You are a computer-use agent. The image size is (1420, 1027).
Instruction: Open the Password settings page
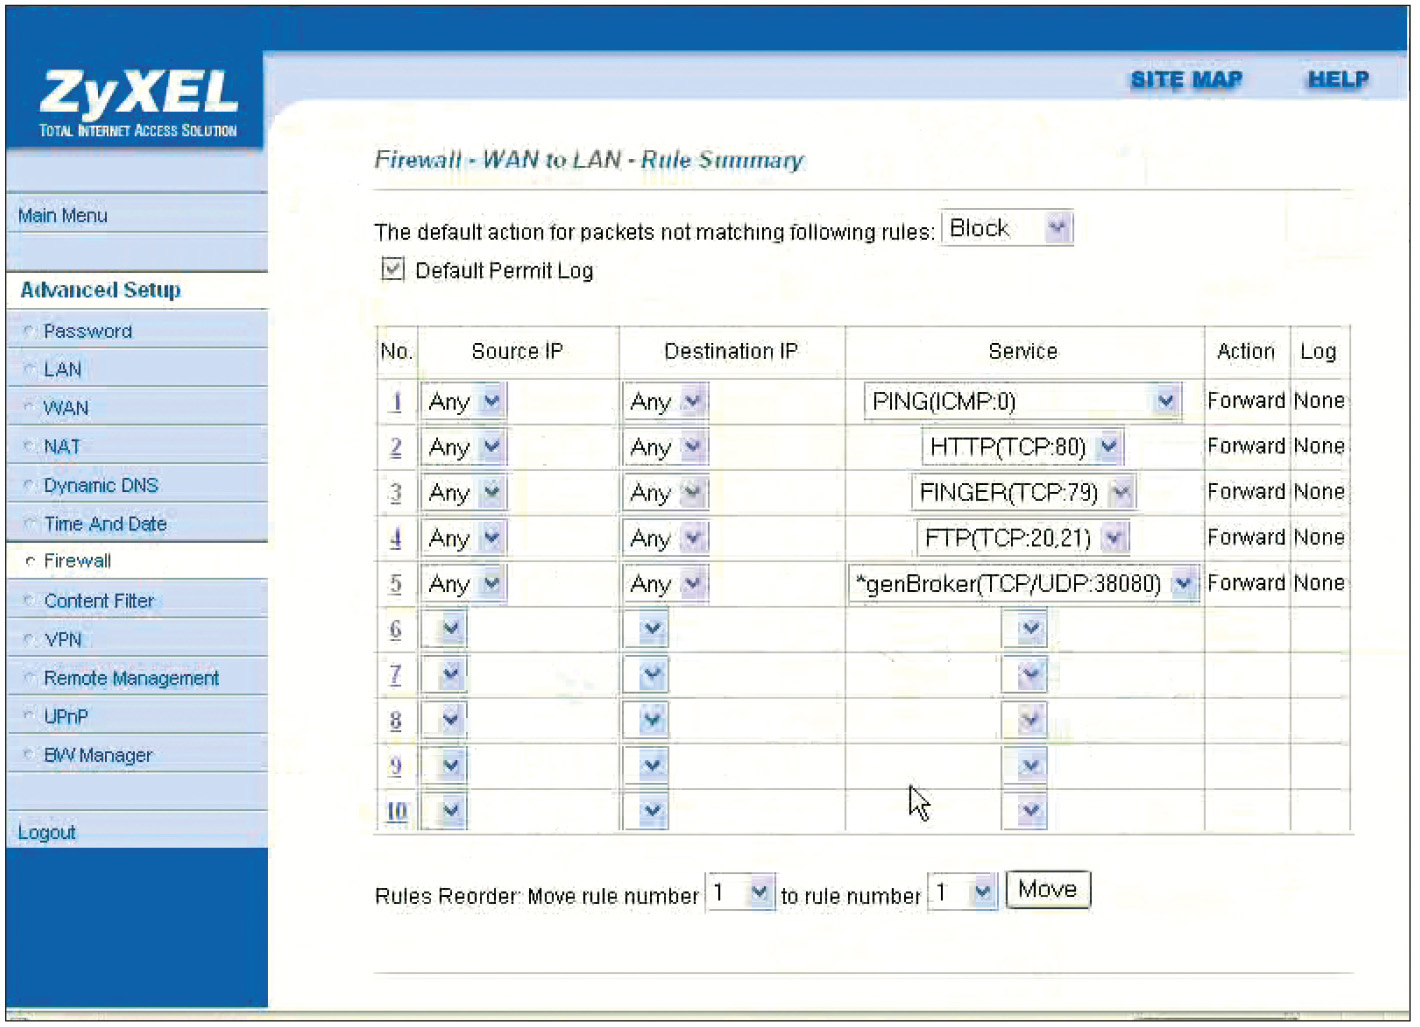(x=88, y=331)
